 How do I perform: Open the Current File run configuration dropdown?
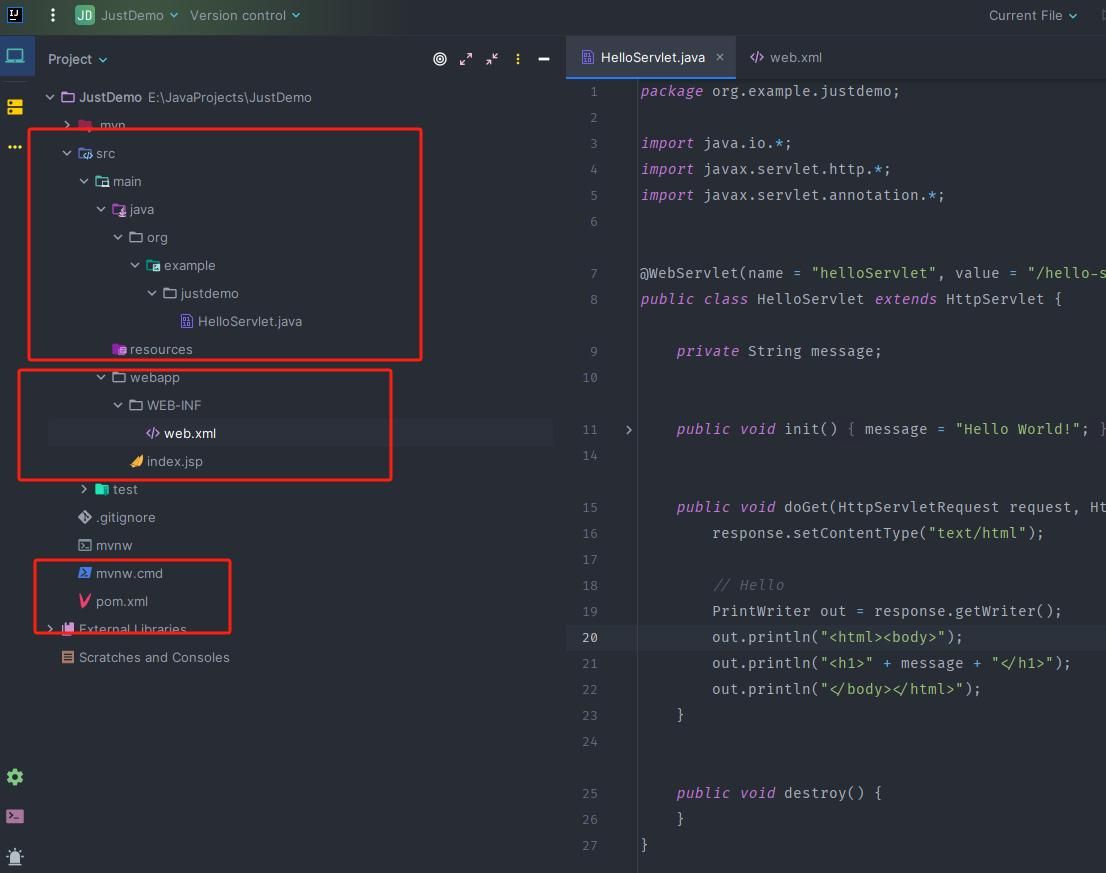tap(1033, 16)
